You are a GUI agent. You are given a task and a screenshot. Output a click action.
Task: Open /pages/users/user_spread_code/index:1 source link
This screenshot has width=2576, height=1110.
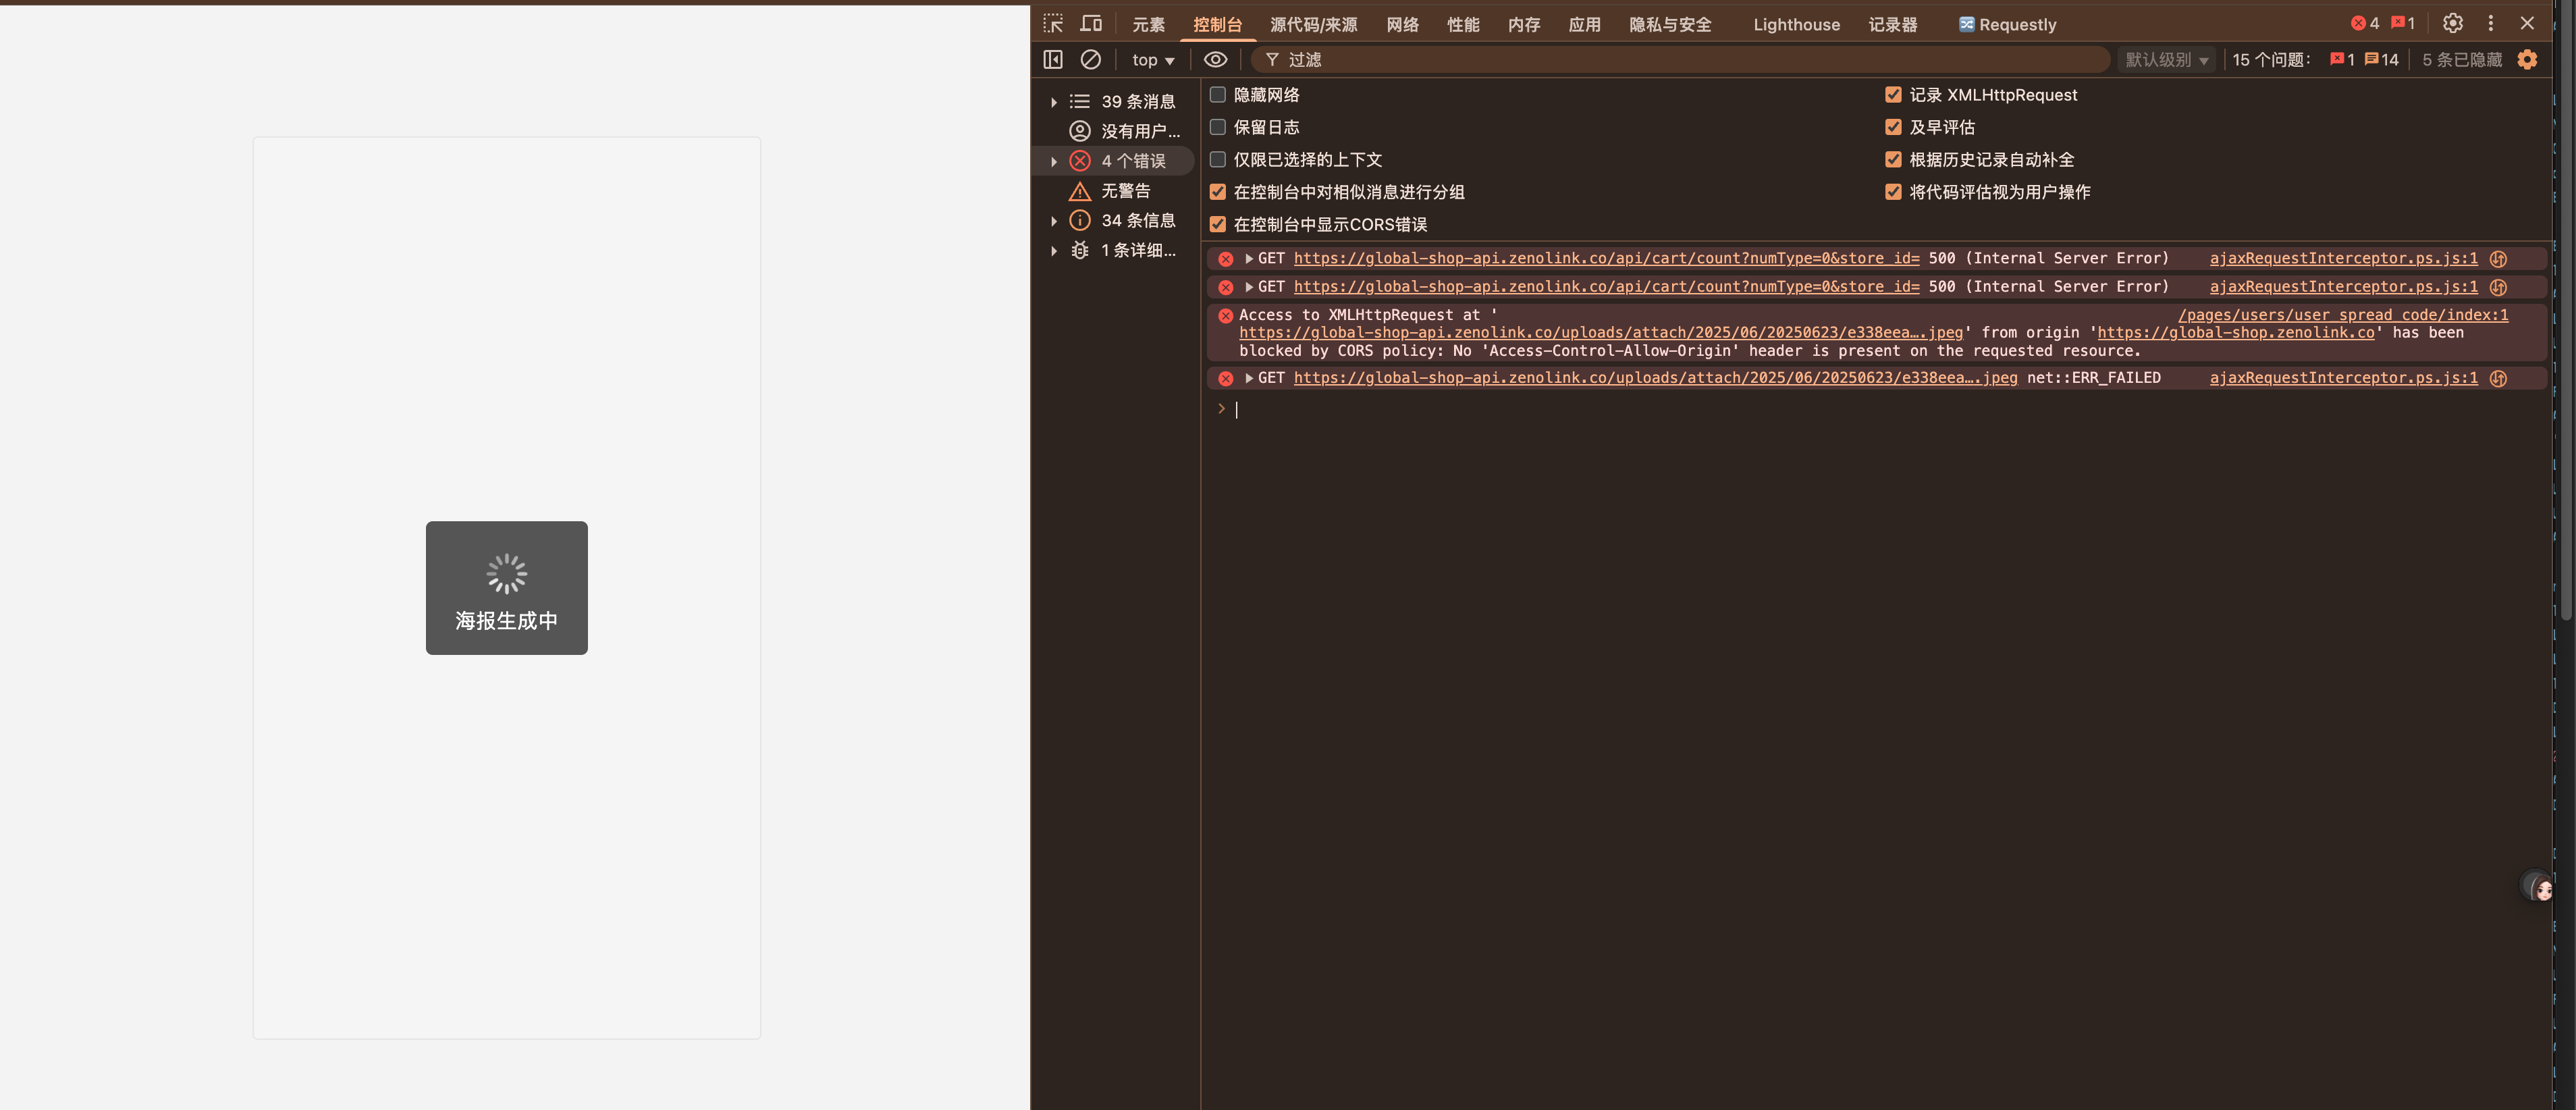coord(2343,315)
